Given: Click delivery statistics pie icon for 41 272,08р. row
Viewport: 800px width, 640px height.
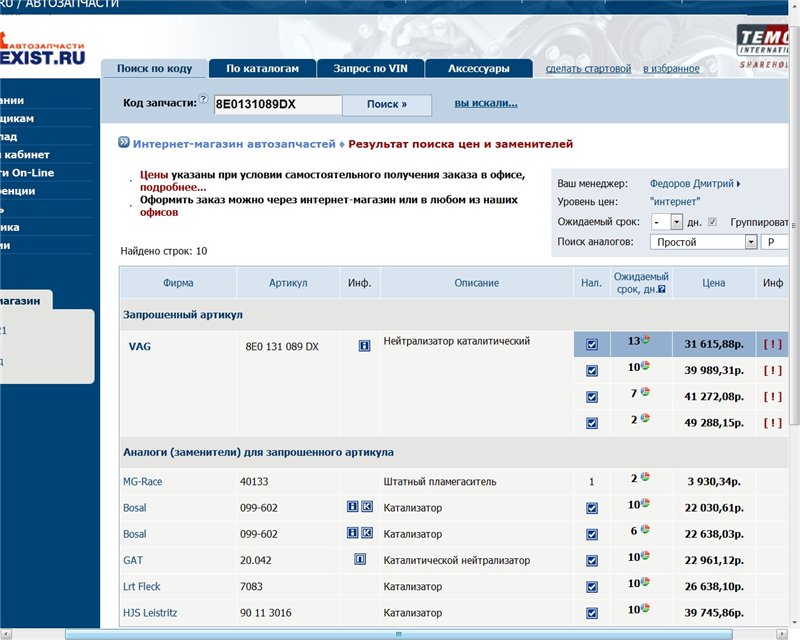Looking at the screenshot, I should click(x=645, y=391).
